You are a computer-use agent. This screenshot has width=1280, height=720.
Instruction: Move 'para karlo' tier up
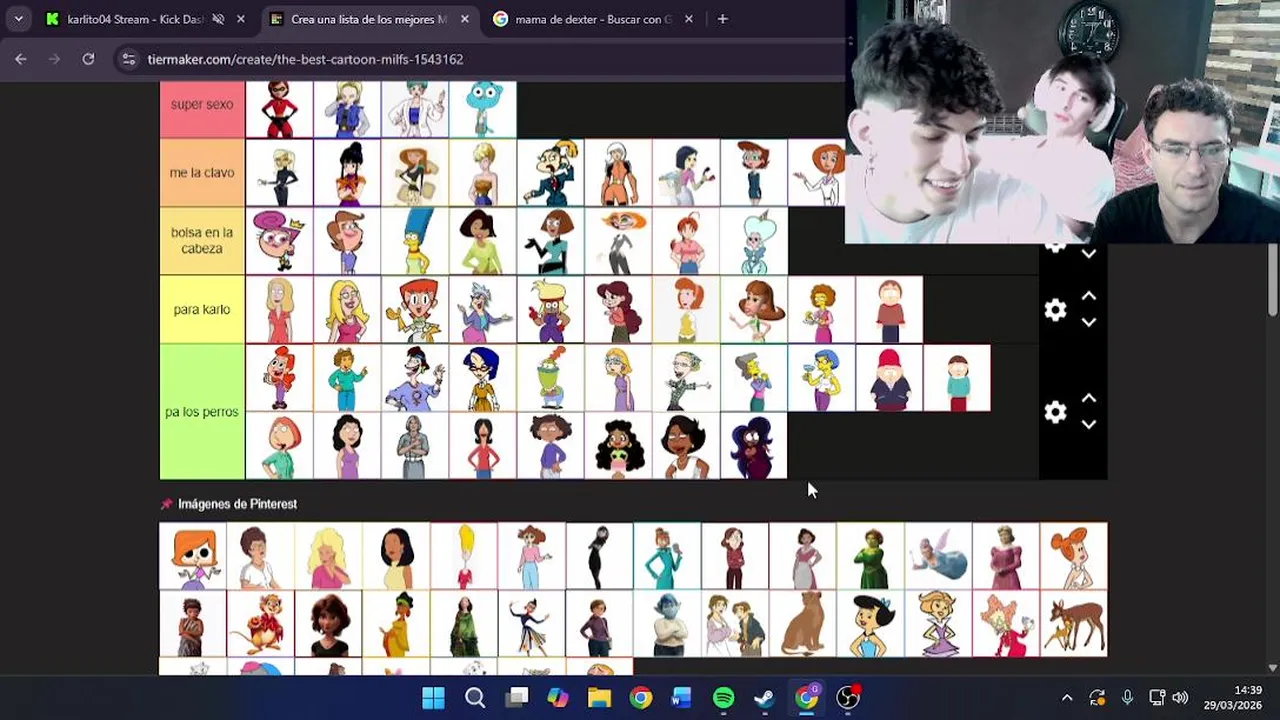tap(1089, 297)
